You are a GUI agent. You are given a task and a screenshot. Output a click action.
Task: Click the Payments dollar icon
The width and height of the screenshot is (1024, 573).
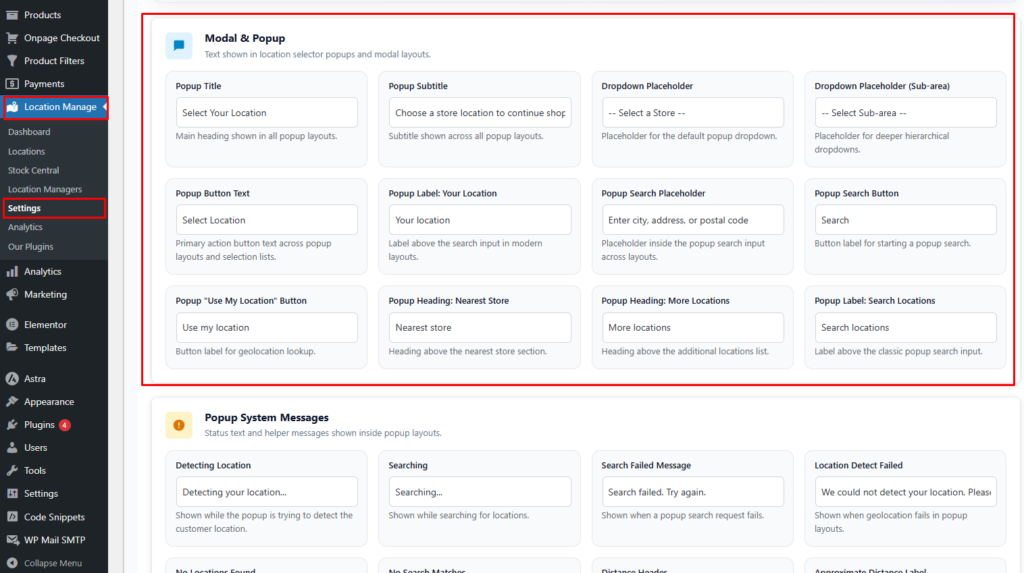pos(12,84)
